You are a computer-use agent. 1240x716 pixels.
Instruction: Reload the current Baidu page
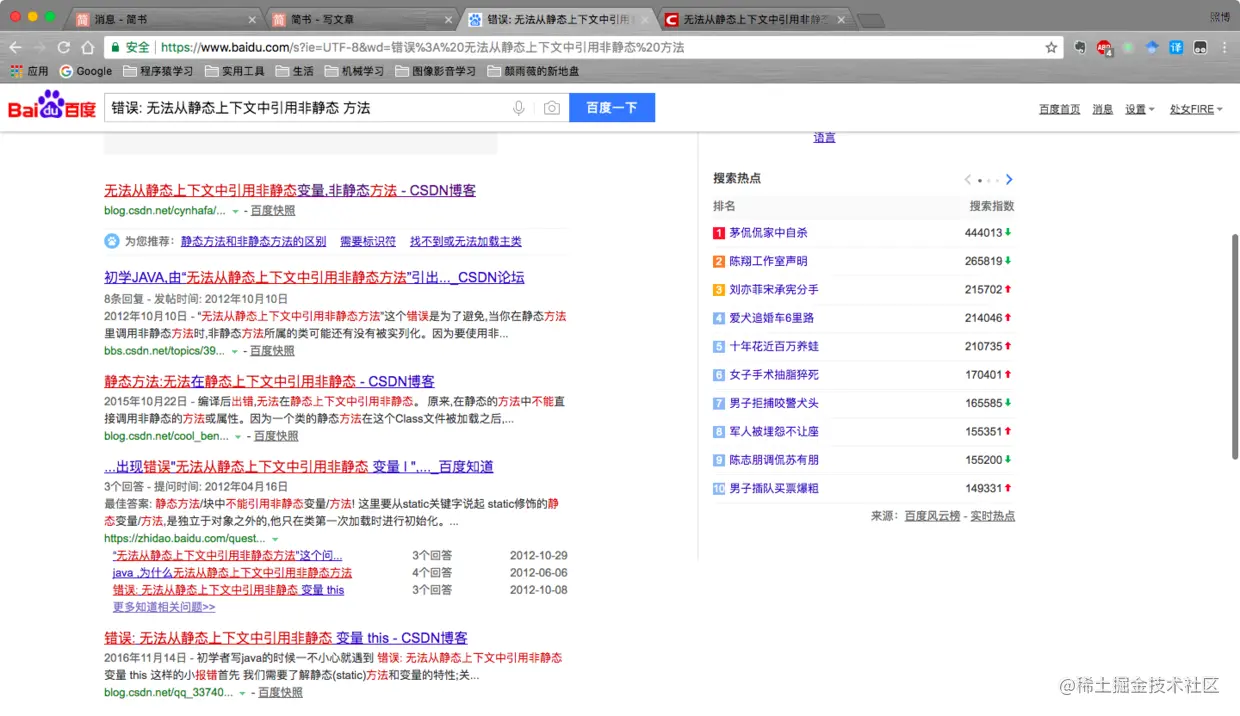click(x=64, y=47)
